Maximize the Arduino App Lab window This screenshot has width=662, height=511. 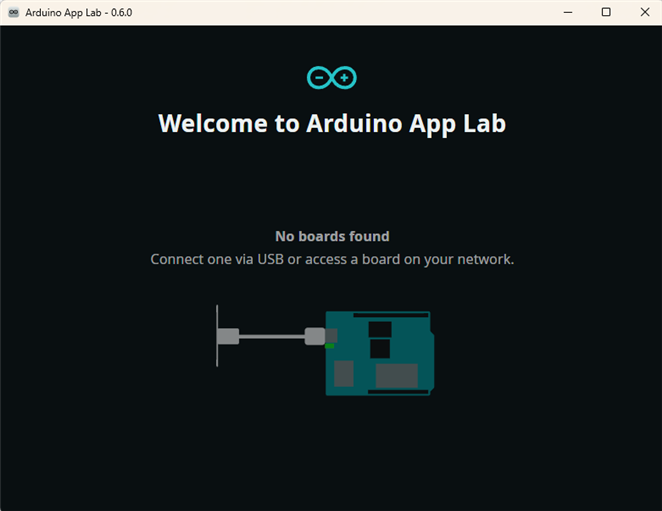coord(606,12)
